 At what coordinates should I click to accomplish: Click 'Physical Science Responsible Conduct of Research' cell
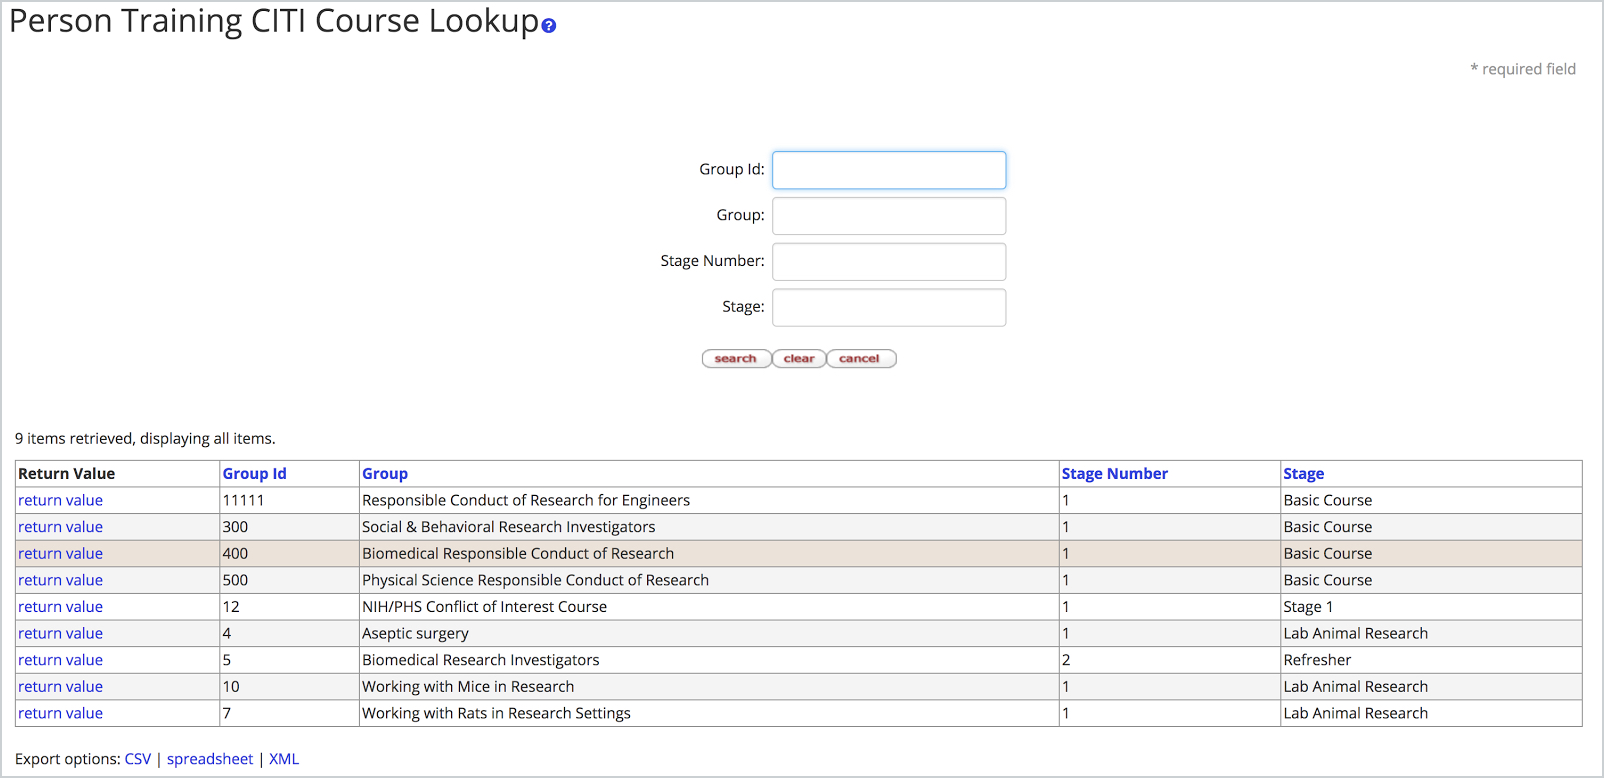(709, 580)
